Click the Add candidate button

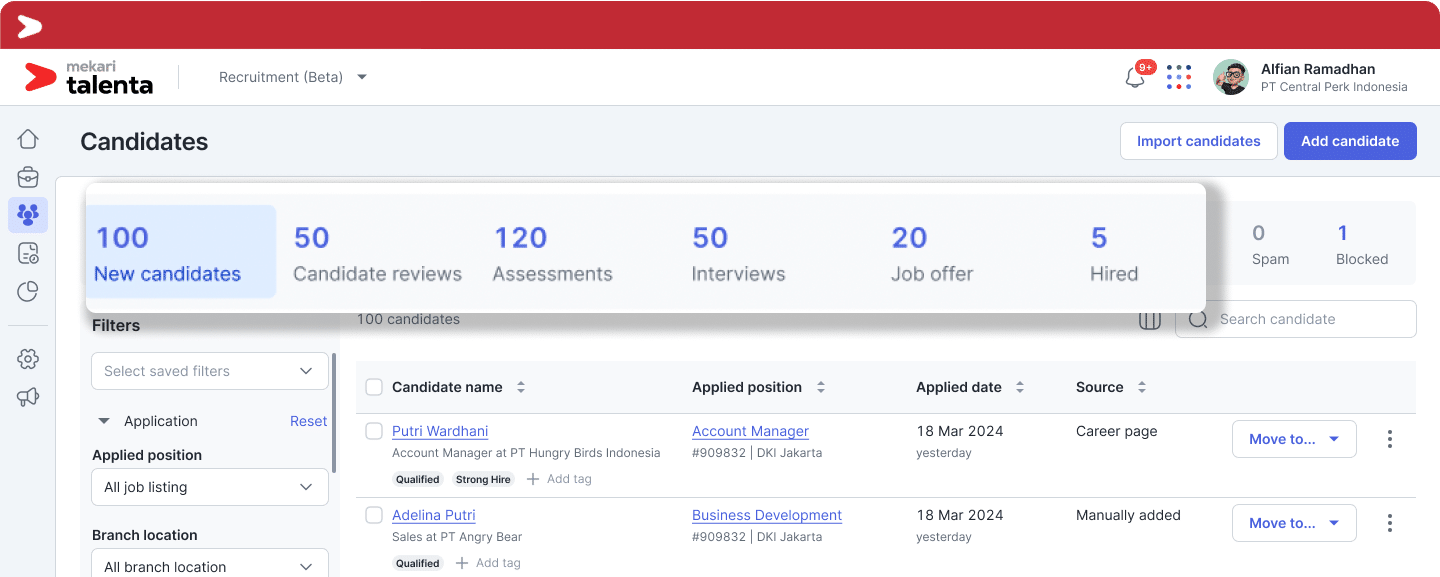1350,141
